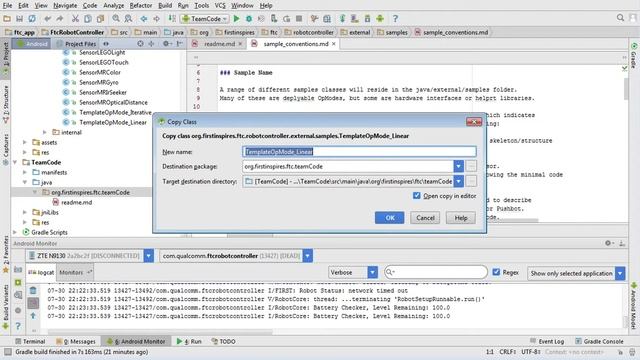Viewport: 640px width, 360px height.
Task: Click the logcat horizontal scrollbar
Action: [x=160, y=332]
